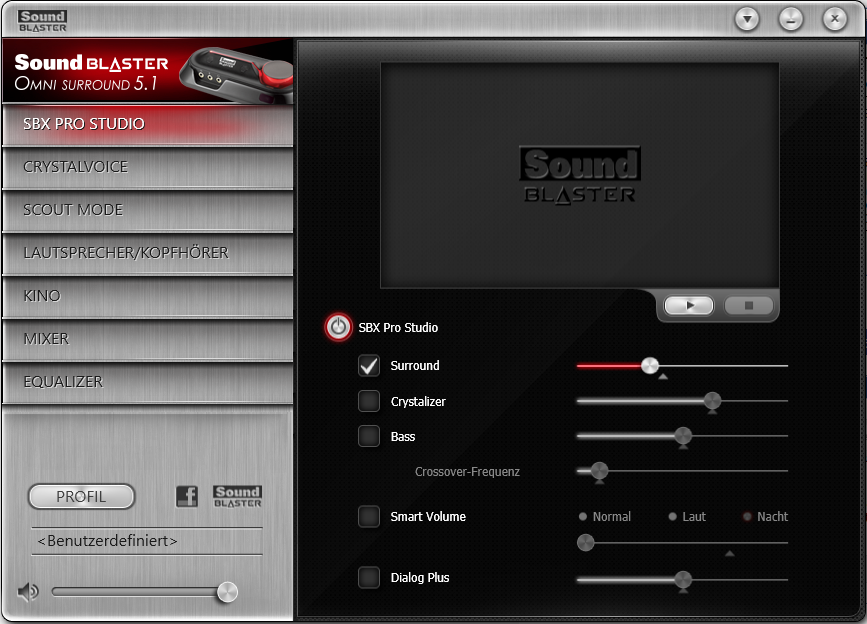The height and width of the screenshot is (624, 867).
Task: Open the Facebook link icon
Action: (187, 496)
